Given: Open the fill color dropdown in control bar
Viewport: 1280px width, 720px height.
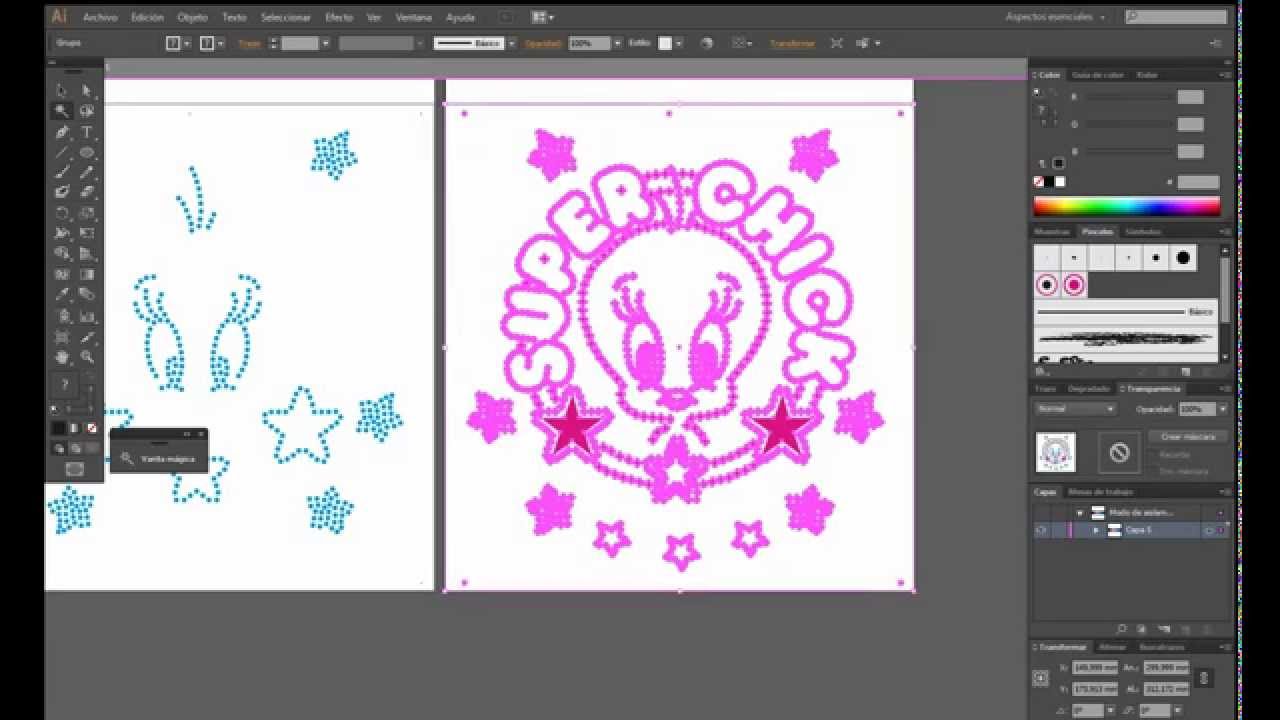Looking at the screenshot, I should pos(187,43).
